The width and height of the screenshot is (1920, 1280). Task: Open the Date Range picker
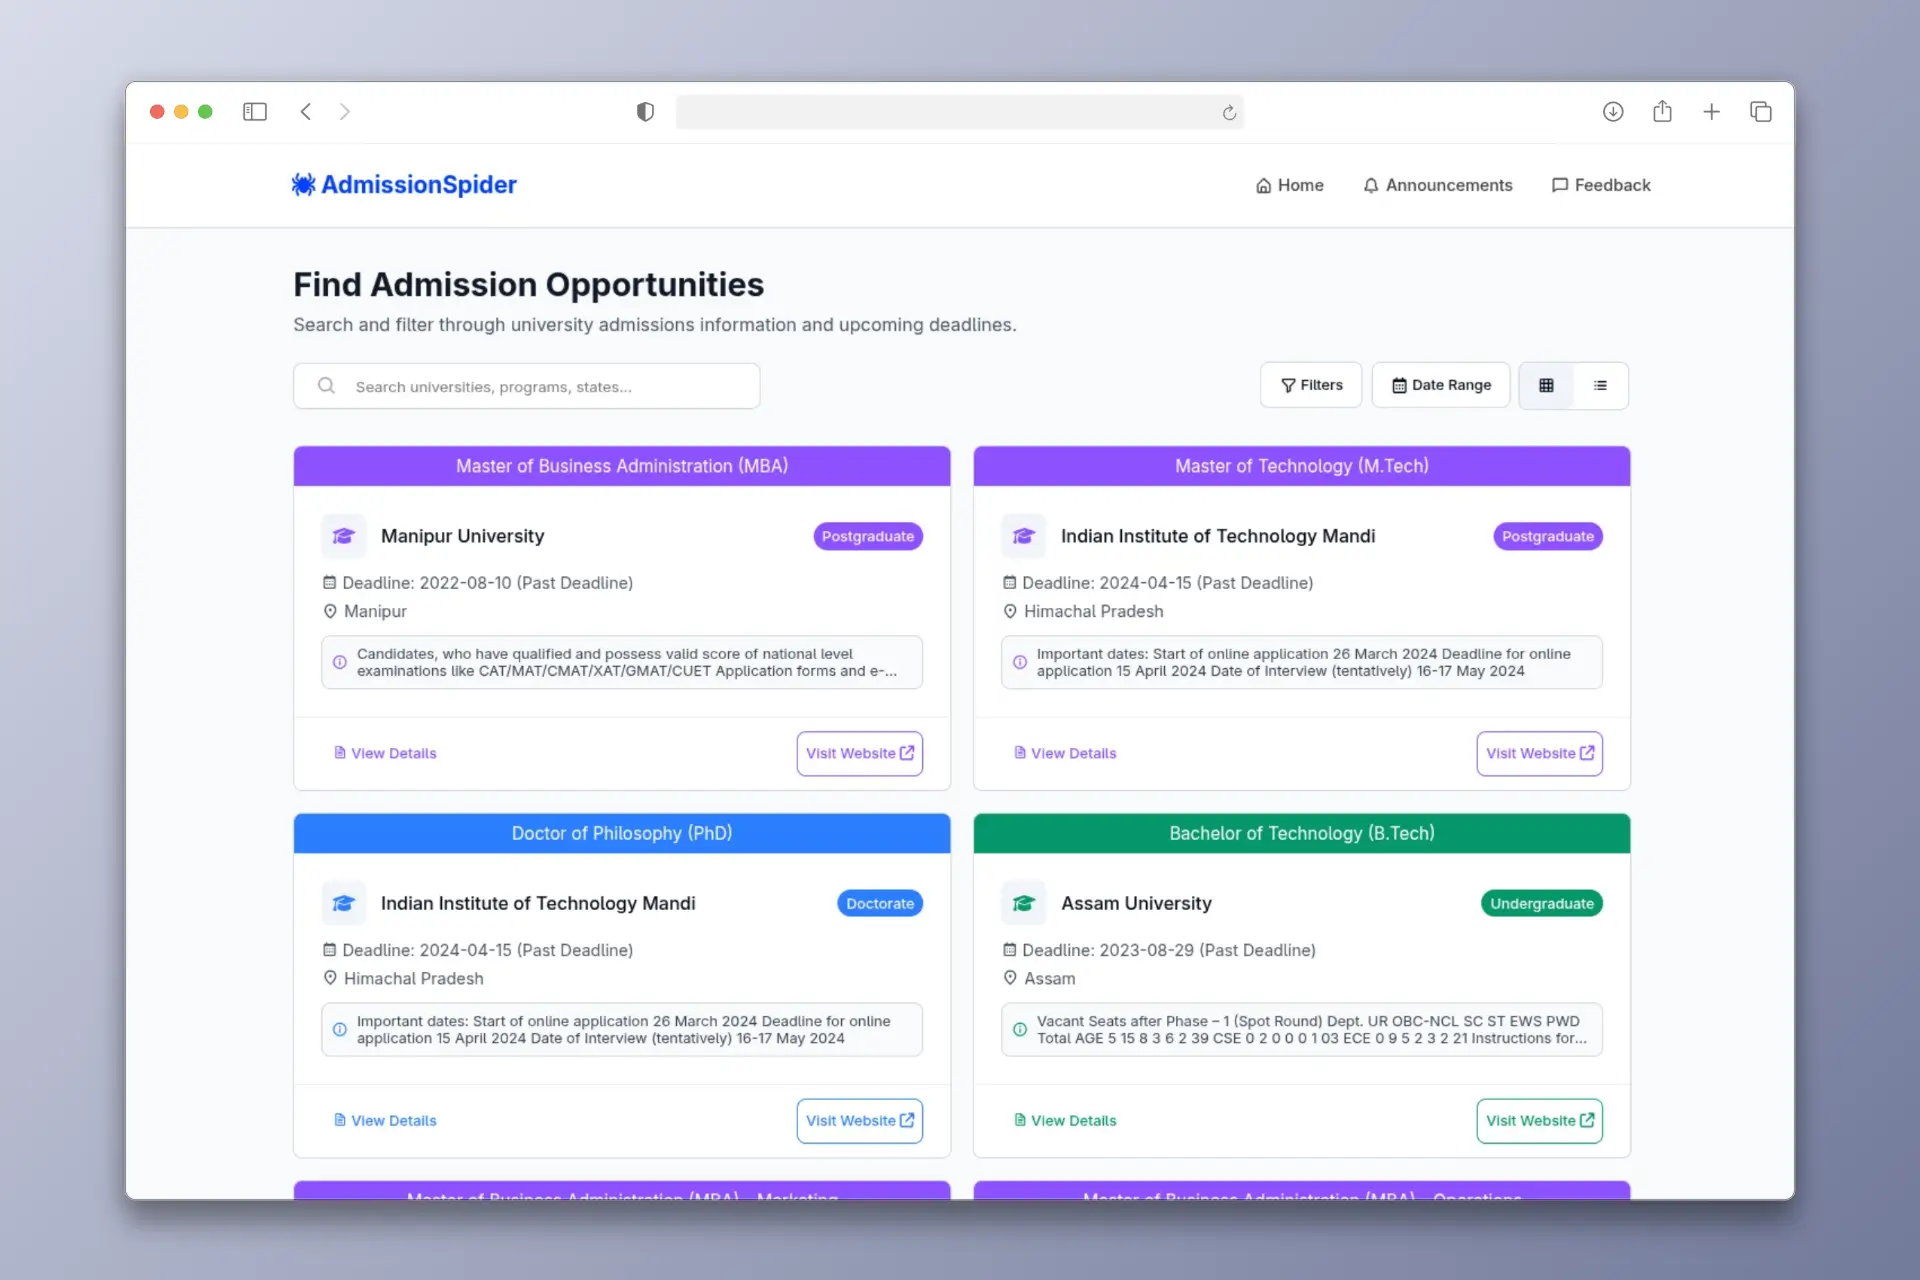[x=1441, y=385]
